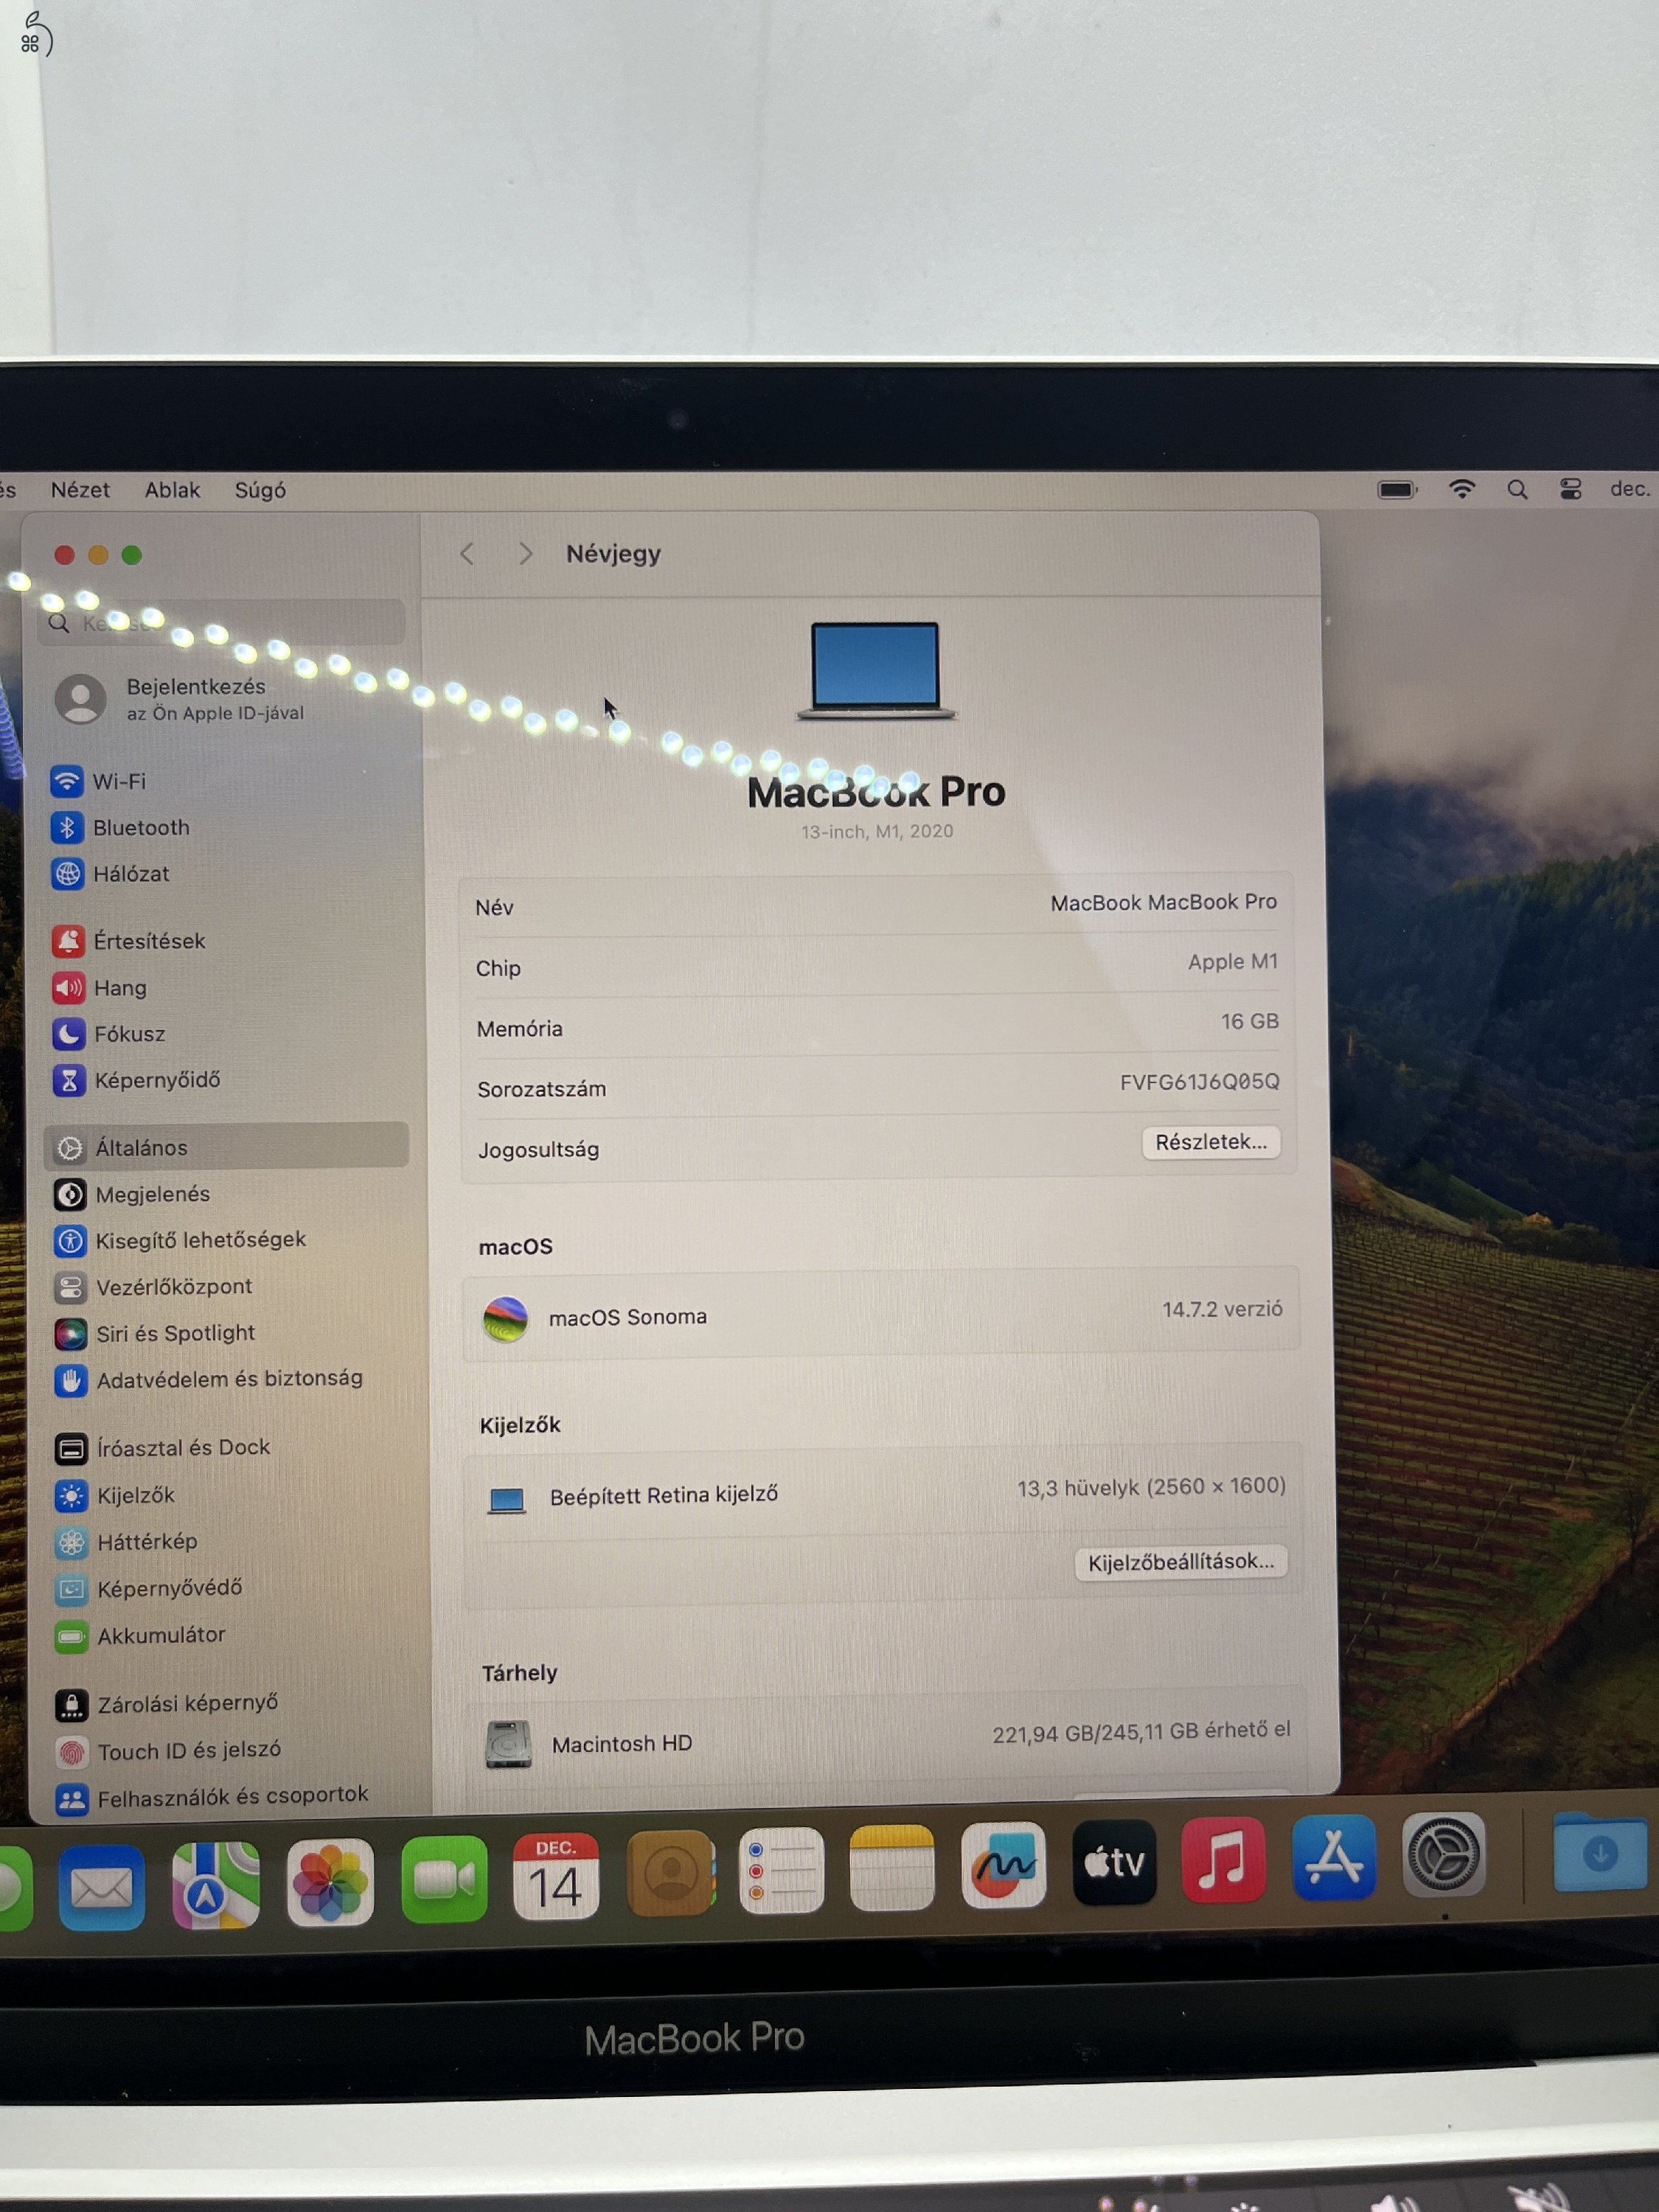1659x2212 pixels.
Task: Click the MacBook MacBook Pro name value
Action: tap(1163, 902)
